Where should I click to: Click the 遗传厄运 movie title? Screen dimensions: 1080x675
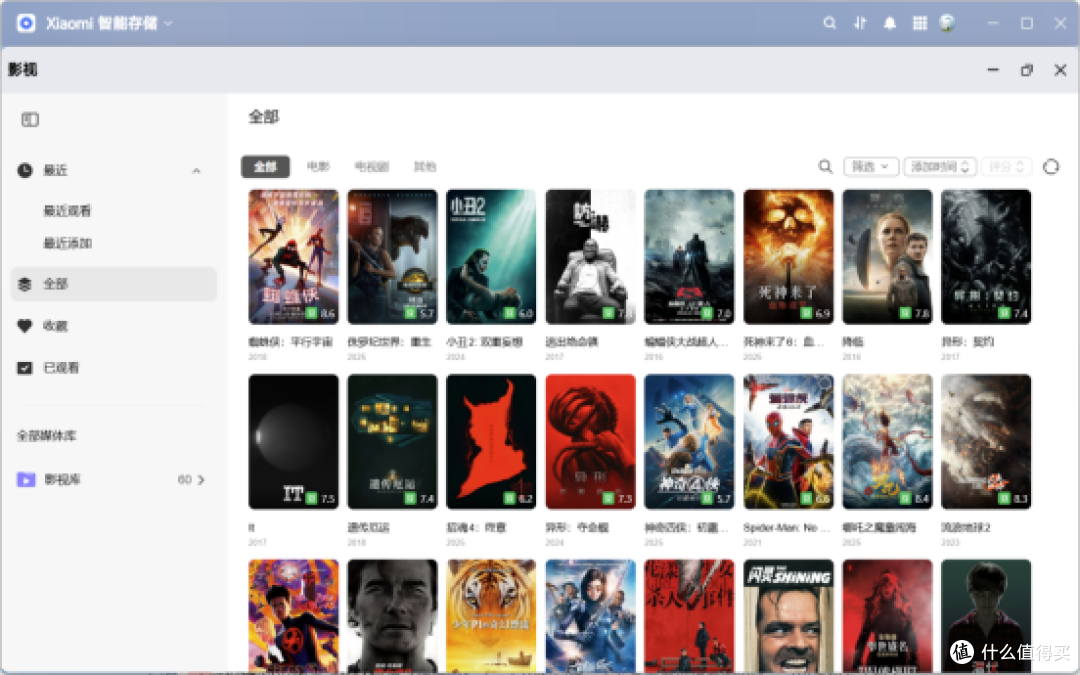coord(368,528)
